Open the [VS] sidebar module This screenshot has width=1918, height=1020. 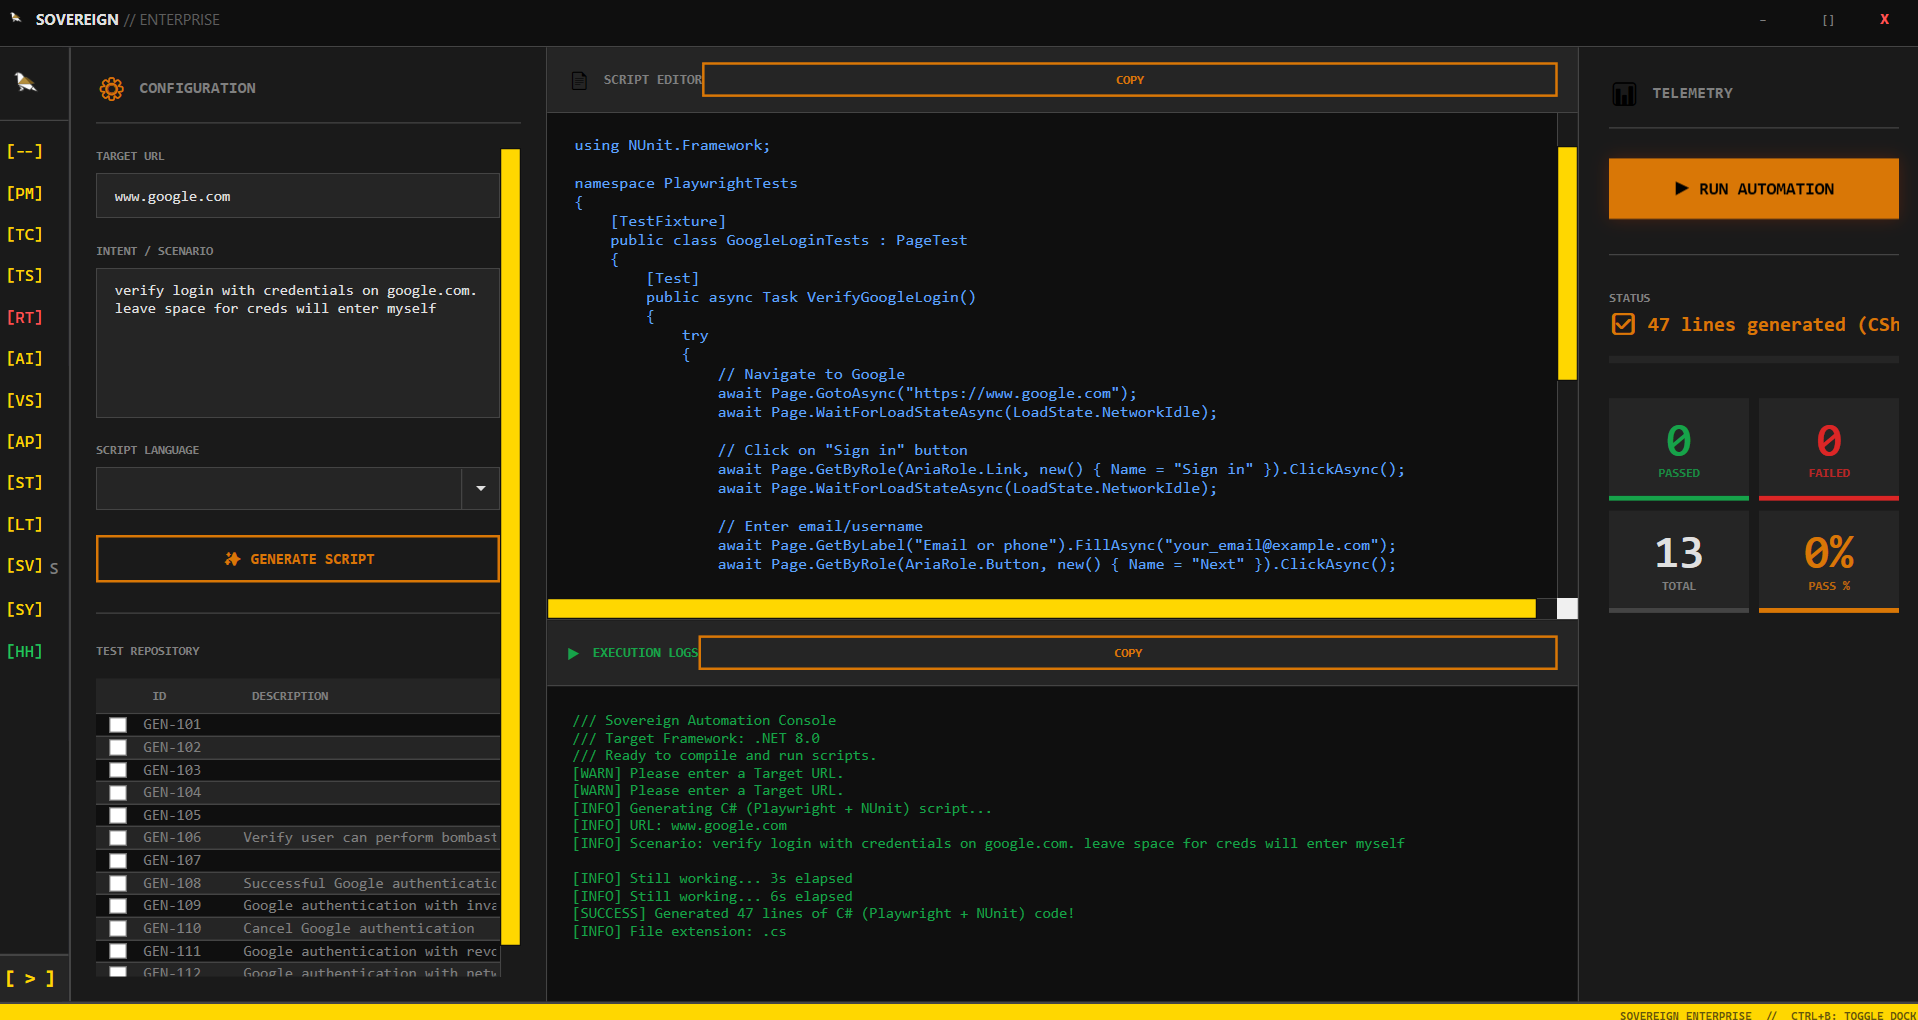[25, 400]
